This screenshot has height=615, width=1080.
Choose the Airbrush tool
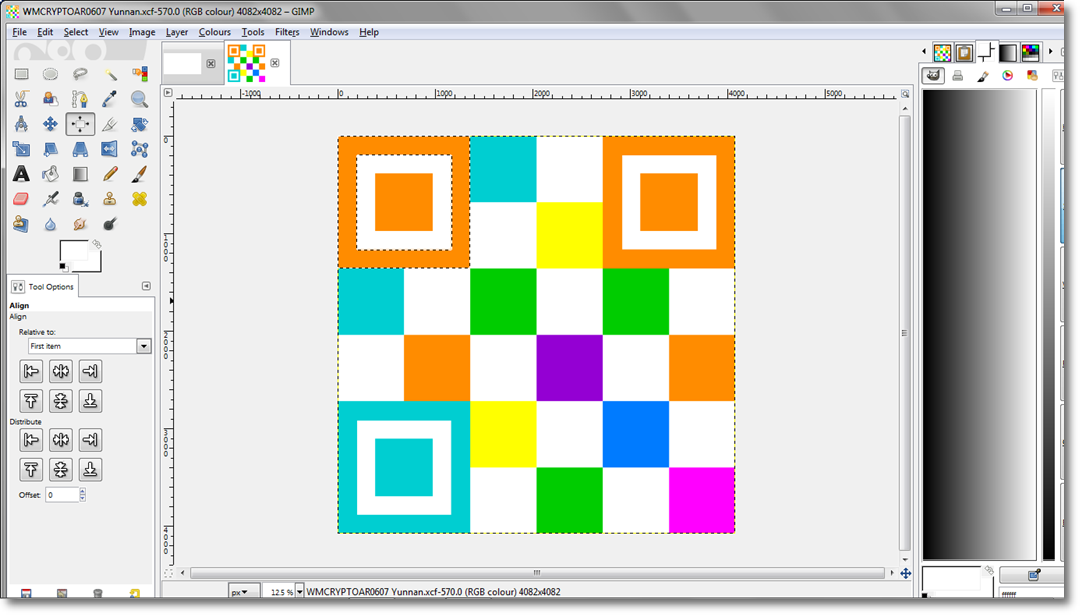pos(50,199)
